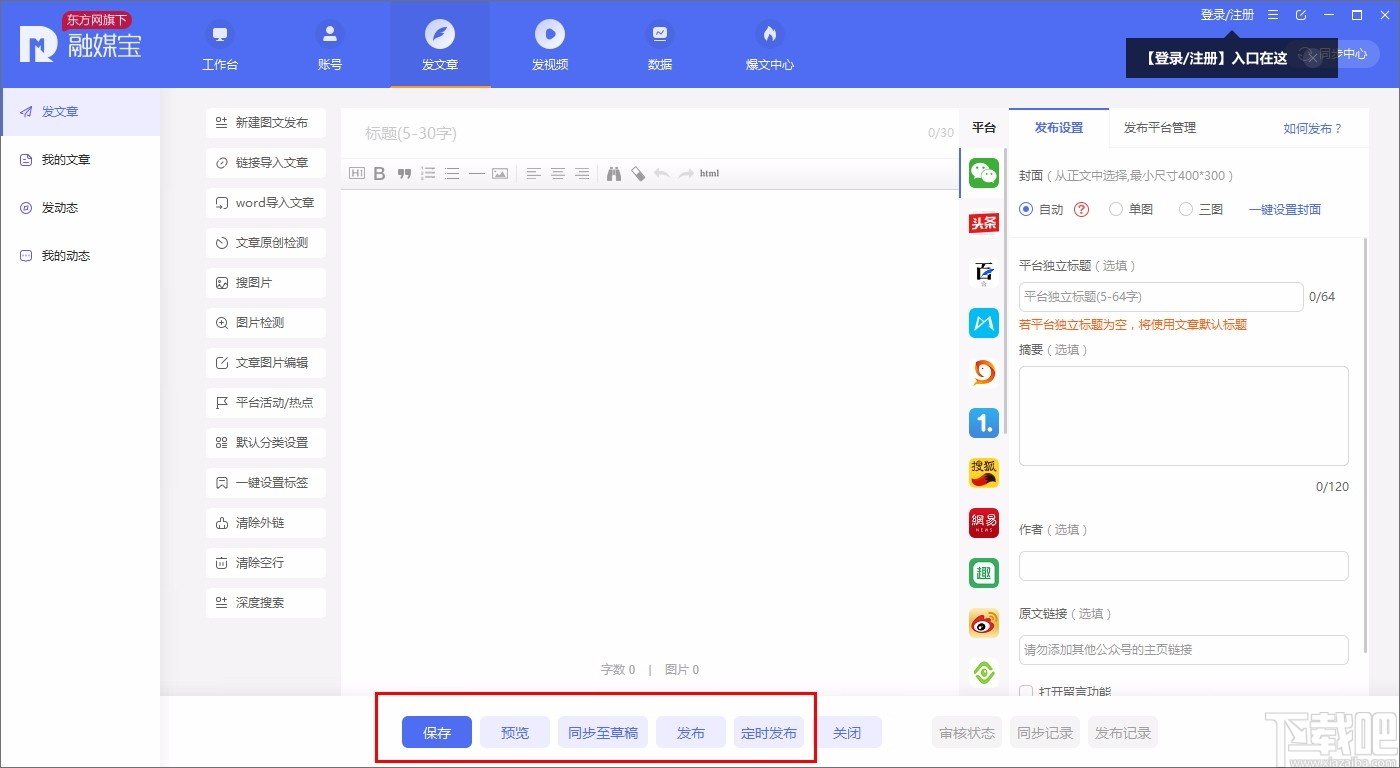Screen dimensions: 1400x768
Task: Open the html source view icon
Action: (708, 173)
